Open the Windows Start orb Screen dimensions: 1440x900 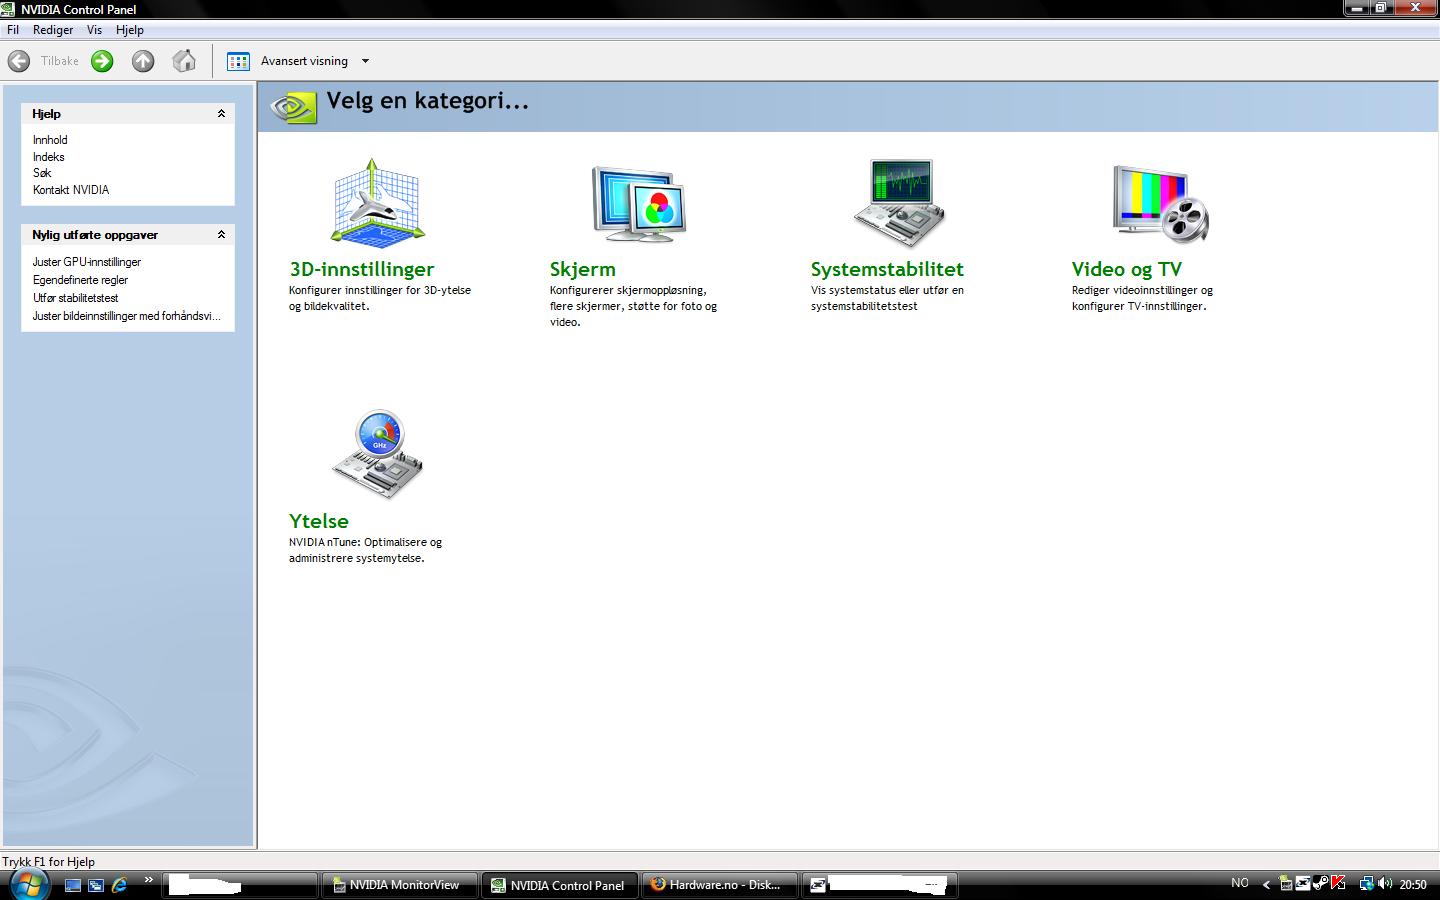click(28, 884)
